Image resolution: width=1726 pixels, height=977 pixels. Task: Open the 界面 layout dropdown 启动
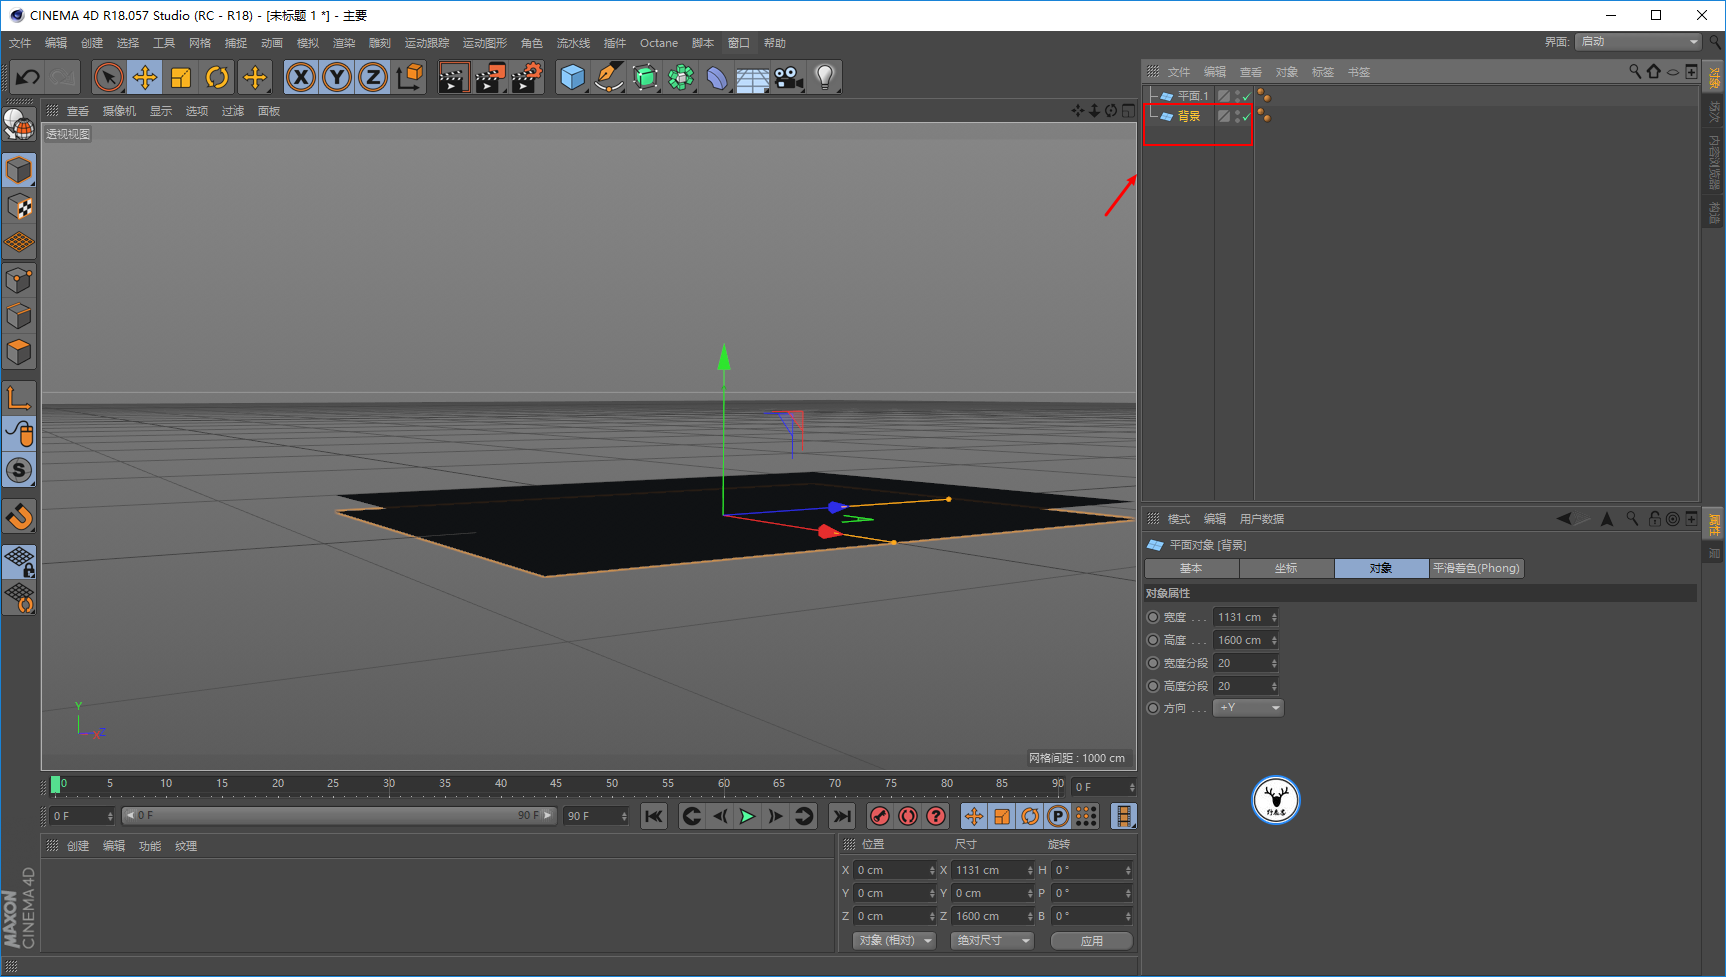tap(1637, 41)
